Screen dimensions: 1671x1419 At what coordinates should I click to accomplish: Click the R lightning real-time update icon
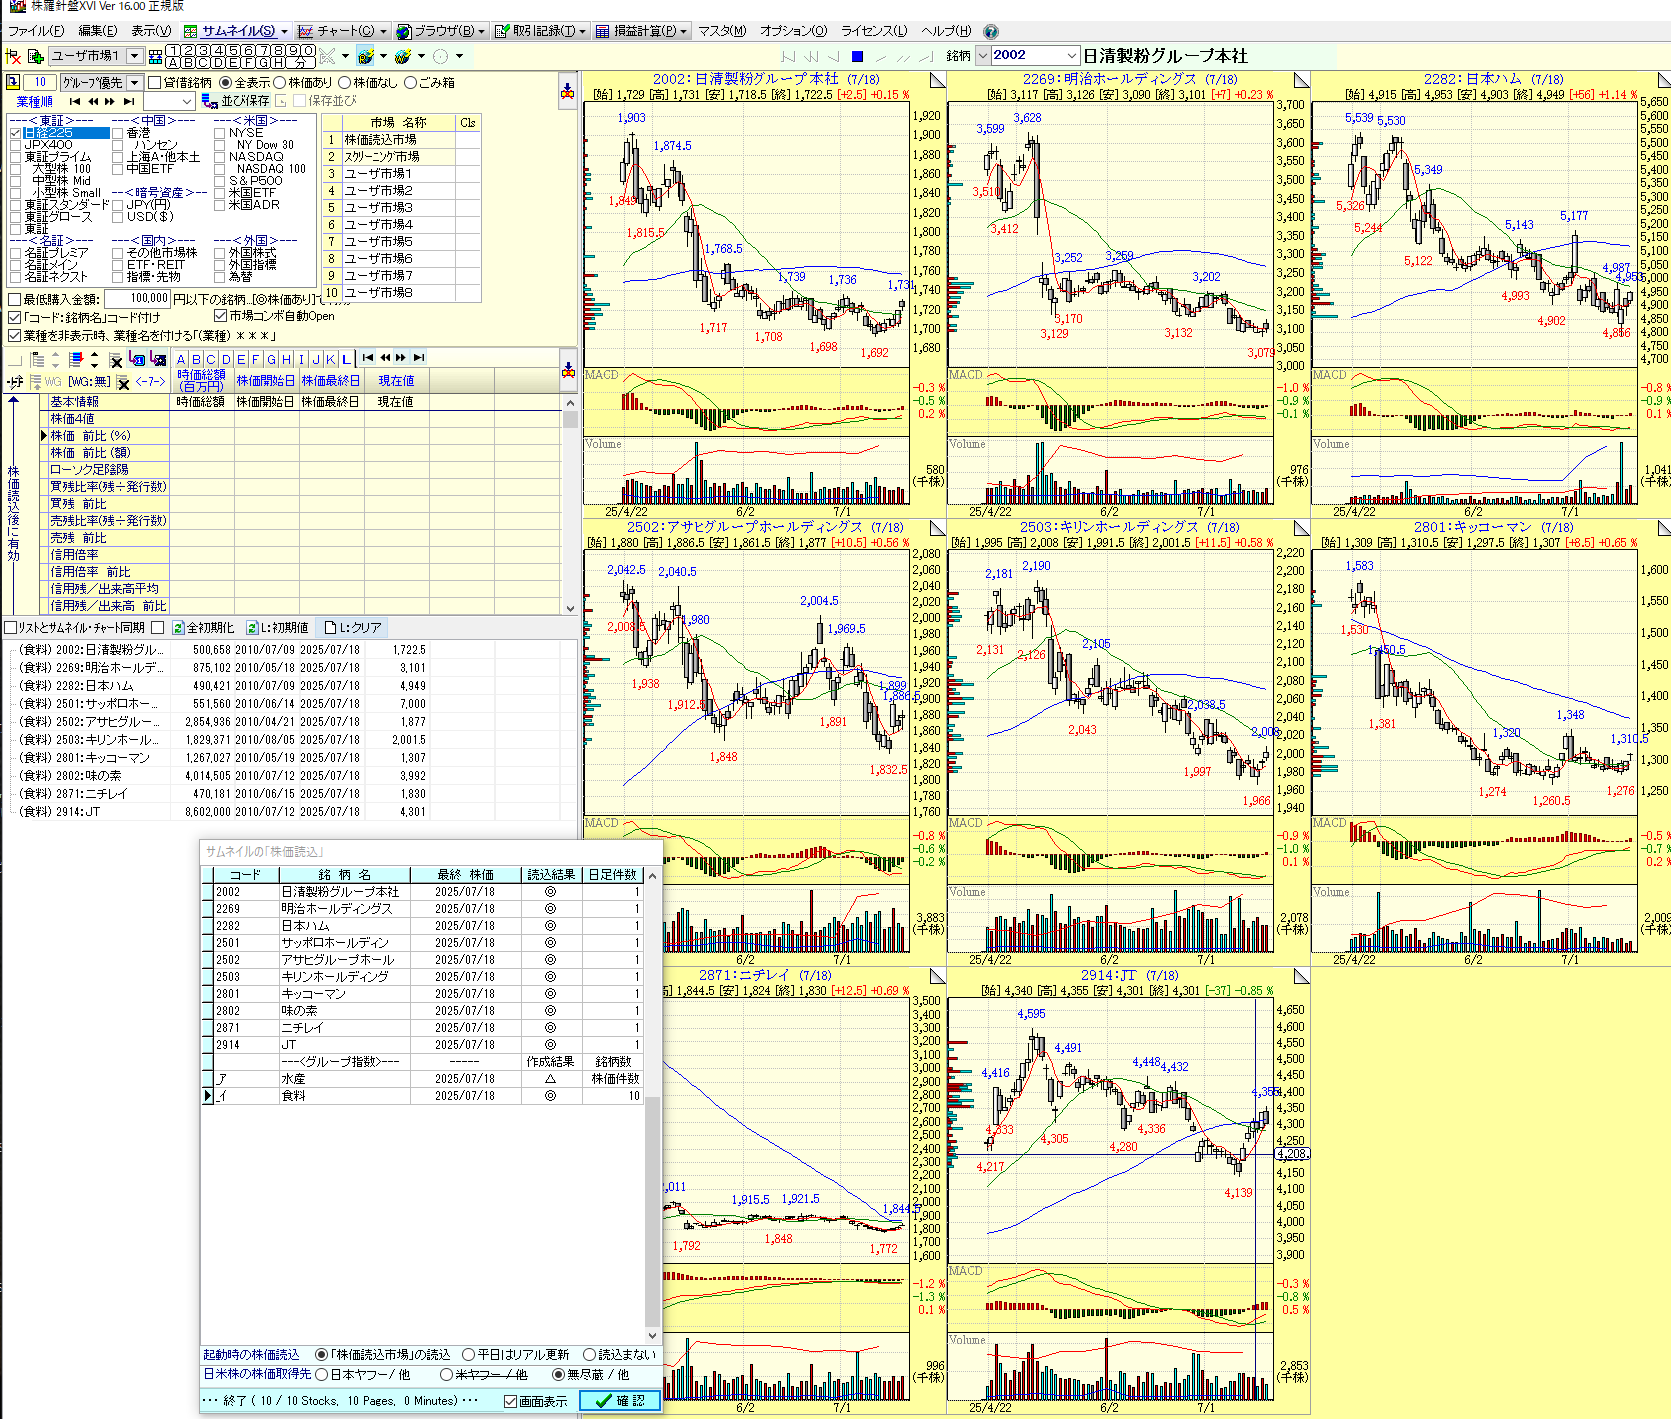click(x=365, y=56)
